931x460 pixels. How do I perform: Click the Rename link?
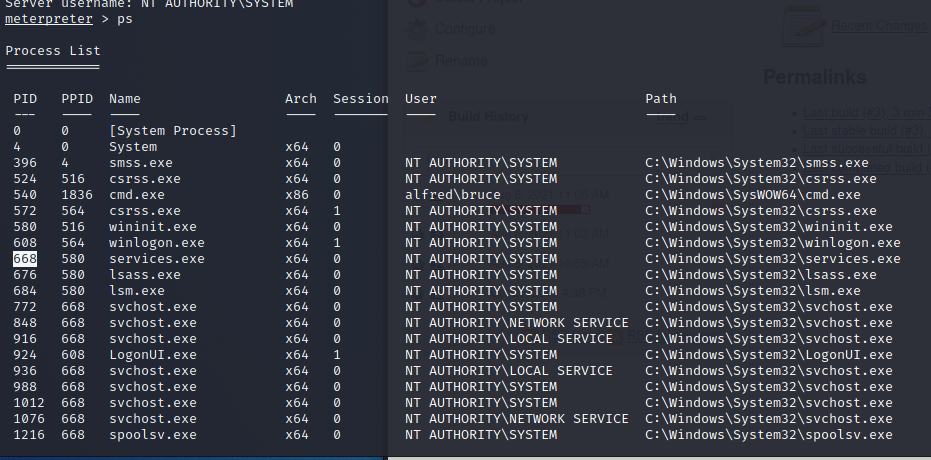pyautogui.click(x=460, y=60)
